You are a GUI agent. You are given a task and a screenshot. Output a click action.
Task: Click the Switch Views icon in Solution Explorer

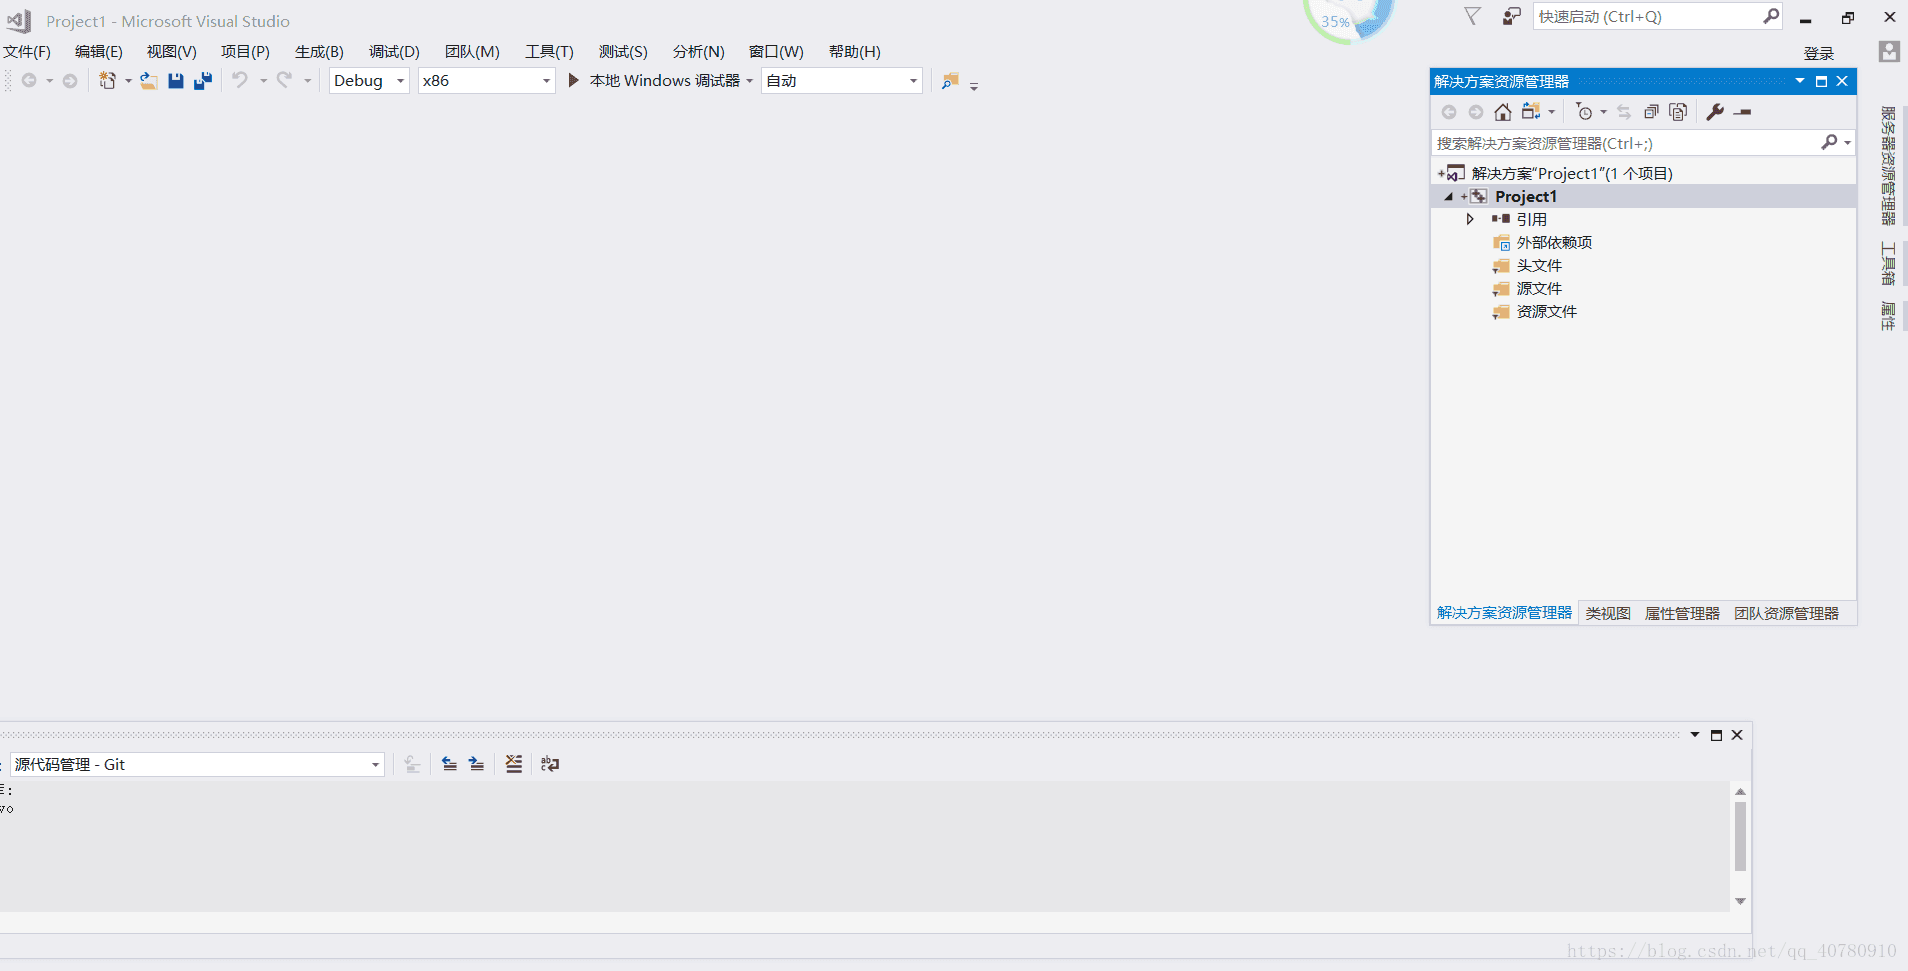click(x=1531, y=111)
